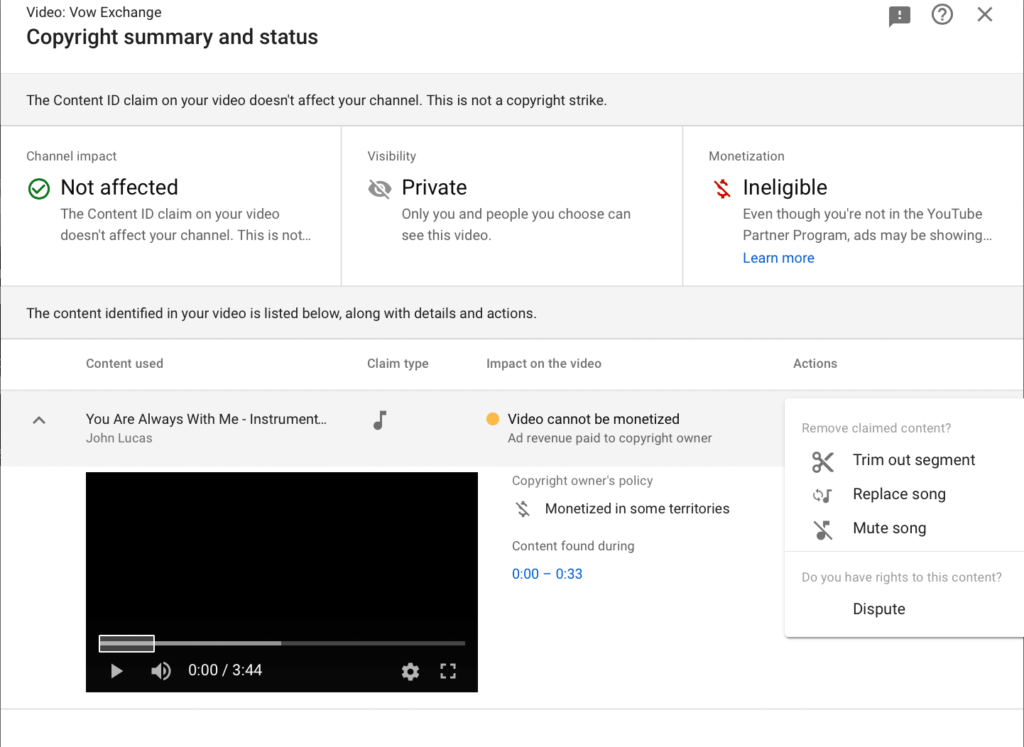Click the music note claim type icon
The width and height of the screenshot is (1024, 747).
(379, 420)
